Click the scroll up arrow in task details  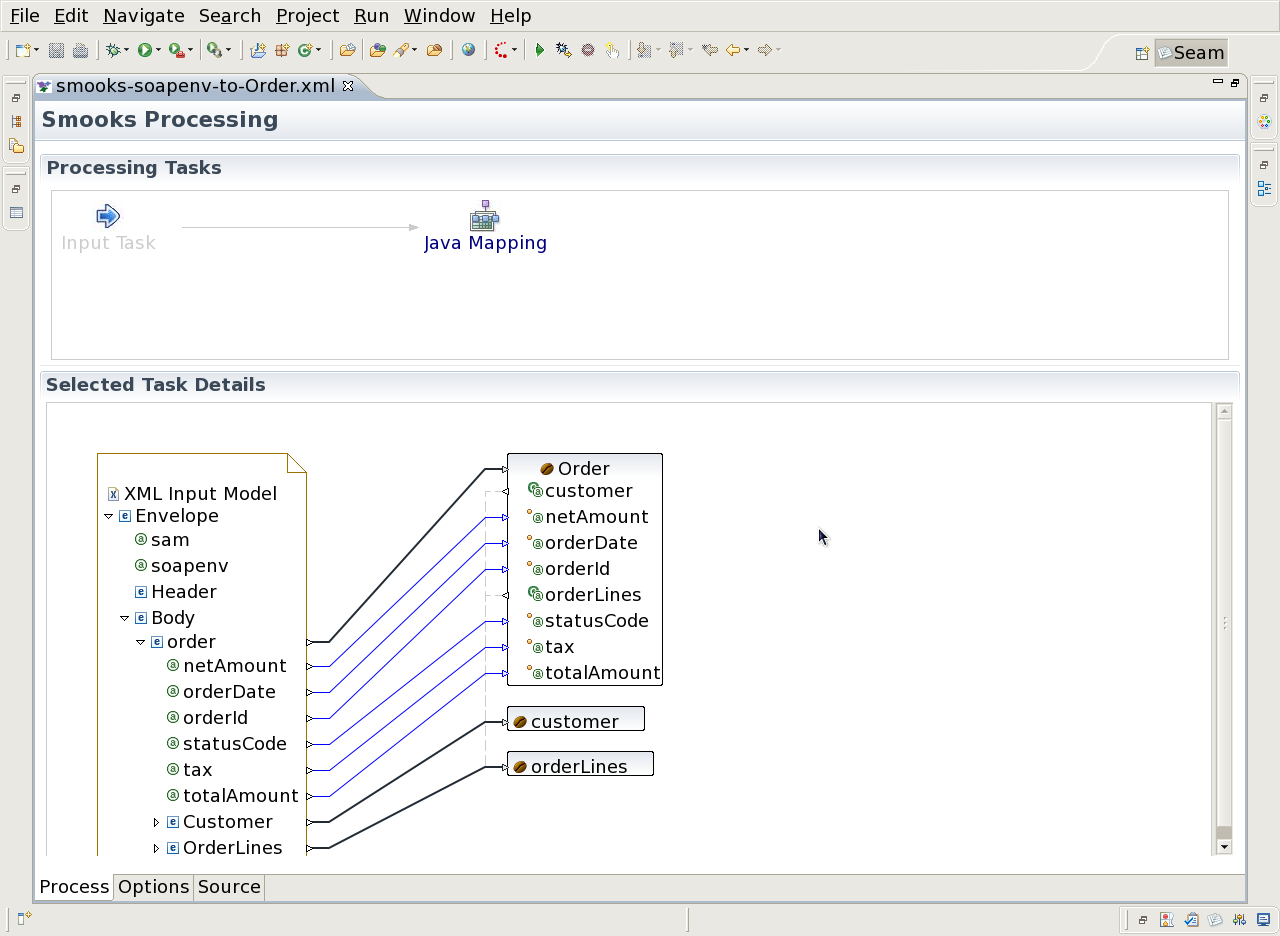pyautogui.click(x=1224, y=412)
